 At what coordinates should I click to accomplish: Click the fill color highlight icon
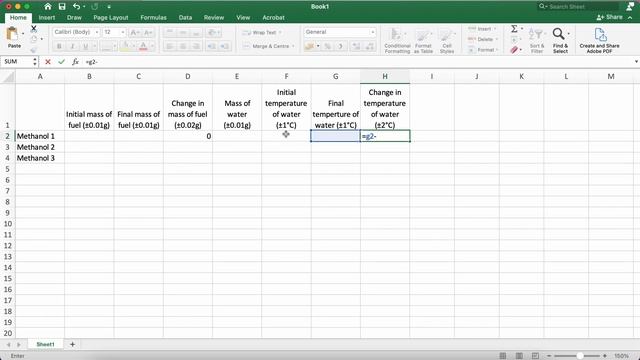click(x=125, y=46)
